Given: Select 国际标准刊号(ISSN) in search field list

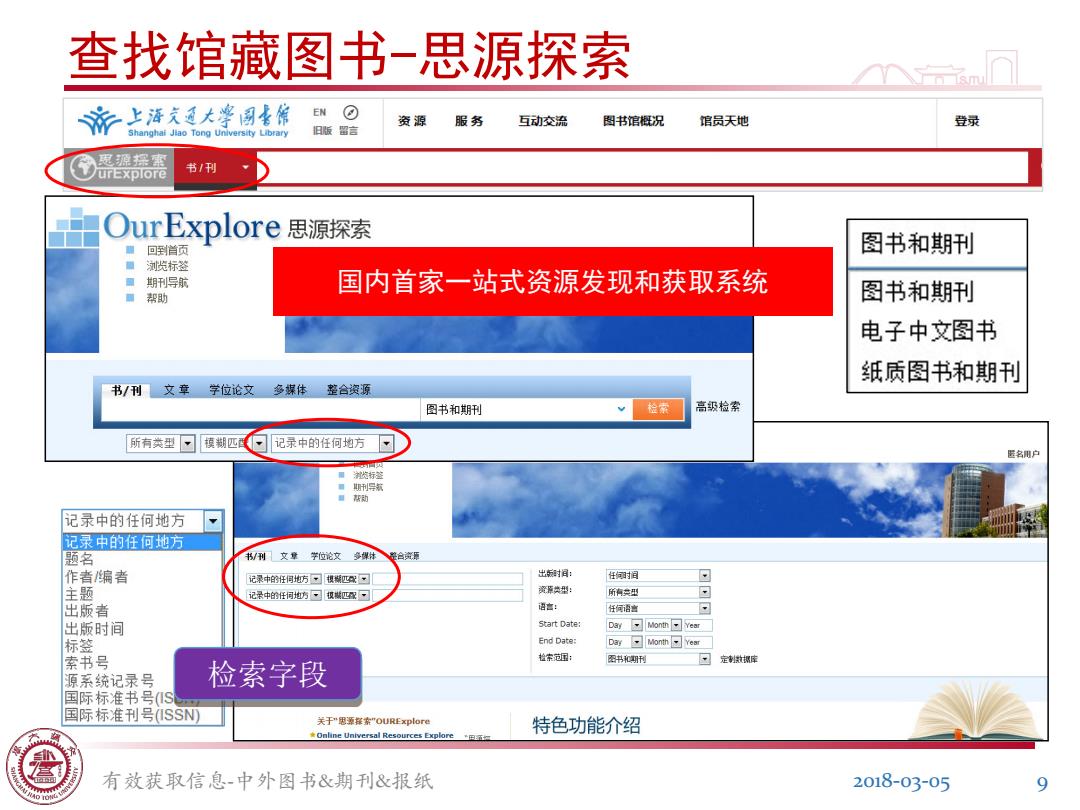Looking at the screenshot, I should point(132,715).
